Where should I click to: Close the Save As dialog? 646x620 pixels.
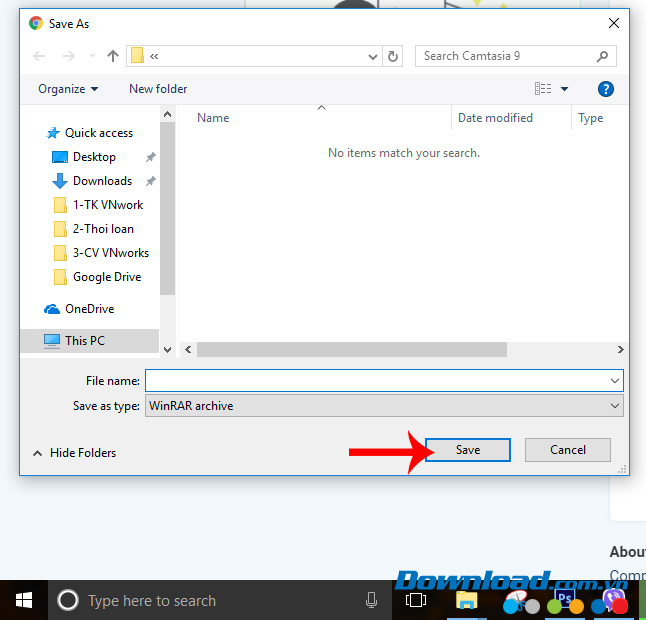click(x=613, y=23)
